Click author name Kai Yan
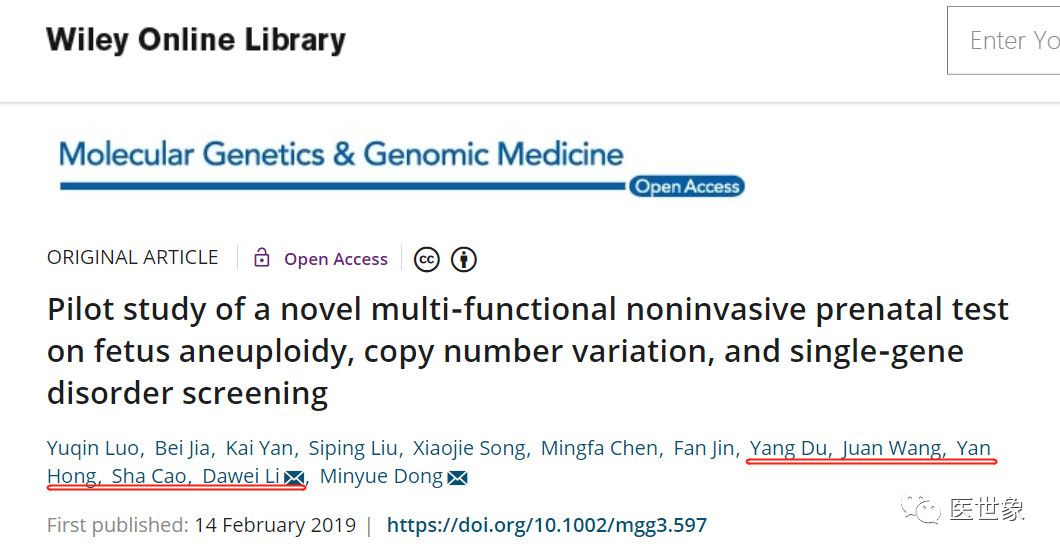The height and width of the screenshot is (555, 1060). [259, 448]
